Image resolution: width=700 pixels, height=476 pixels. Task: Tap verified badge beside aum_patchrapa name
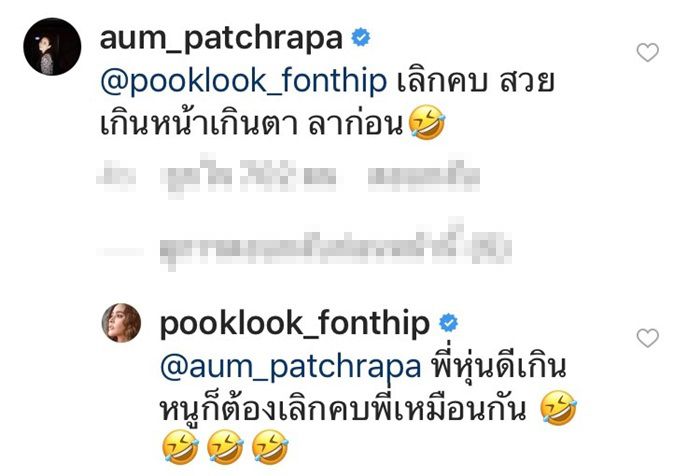361,38
